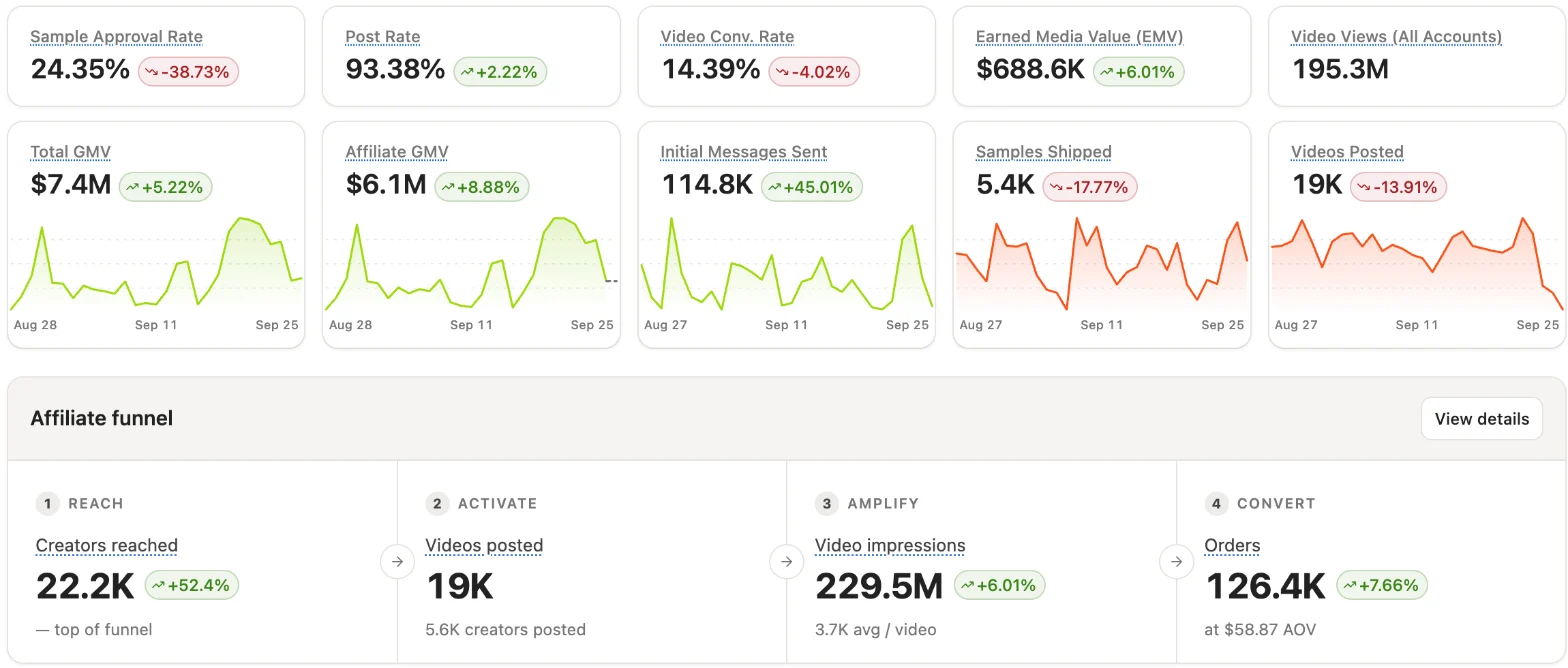Screen dimensions: 1568x668
Task: Click the +8.88% Affiliate GMV badge
Action: (x=482, y=187)
